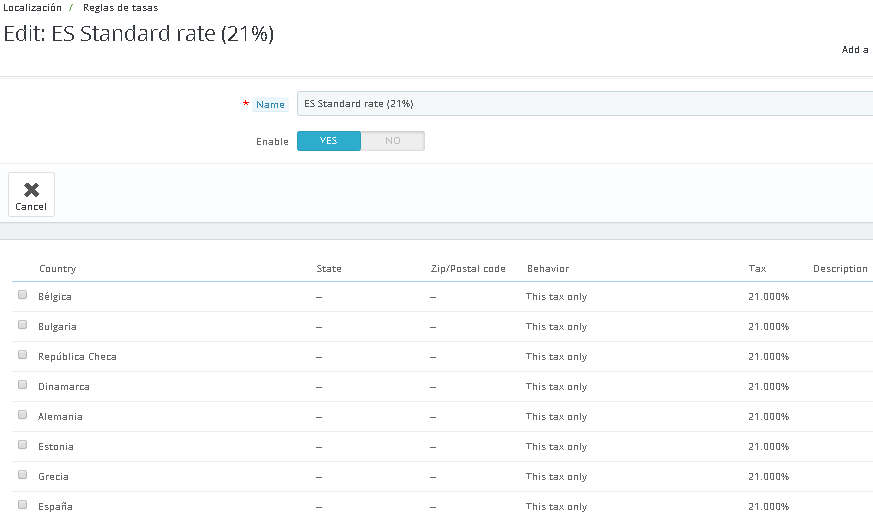Tick the República Checa checkbox
This screenshot has height=519, width=873.
coord(23,355)
